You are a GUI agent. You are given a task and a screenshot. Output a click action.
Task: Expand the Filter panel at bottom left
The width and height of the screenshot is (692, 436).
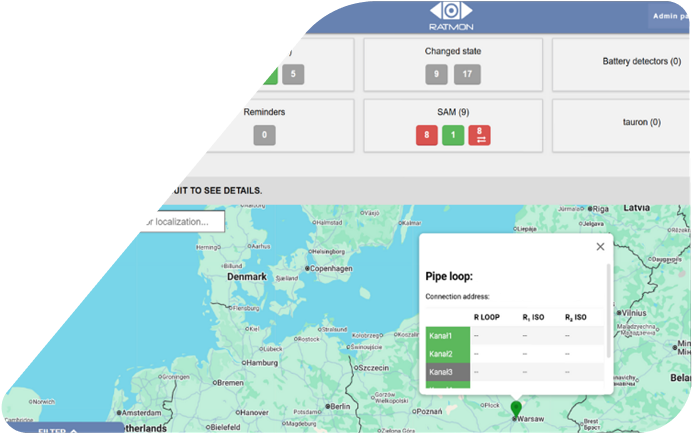(60, 431)
